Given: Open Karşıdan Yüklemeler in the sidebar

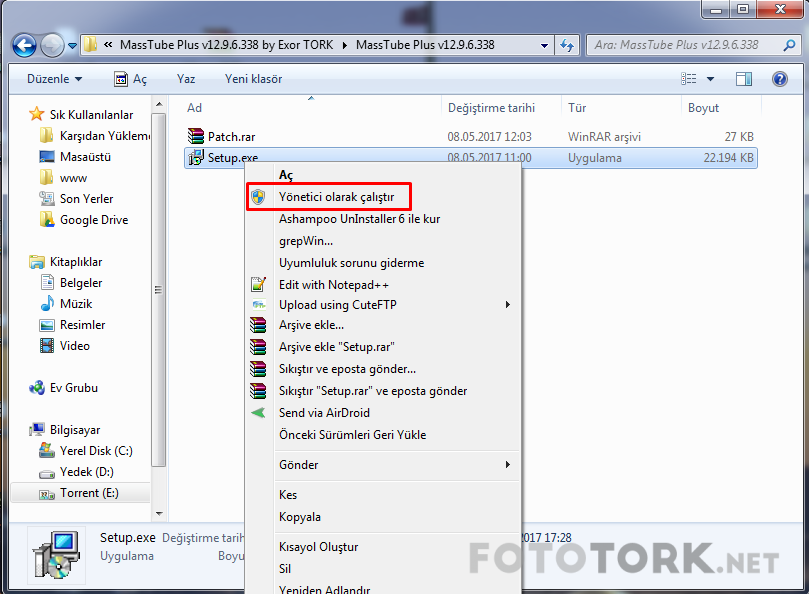Looking at the screenshot, I should pyautogui.click(x=105, y=136).
